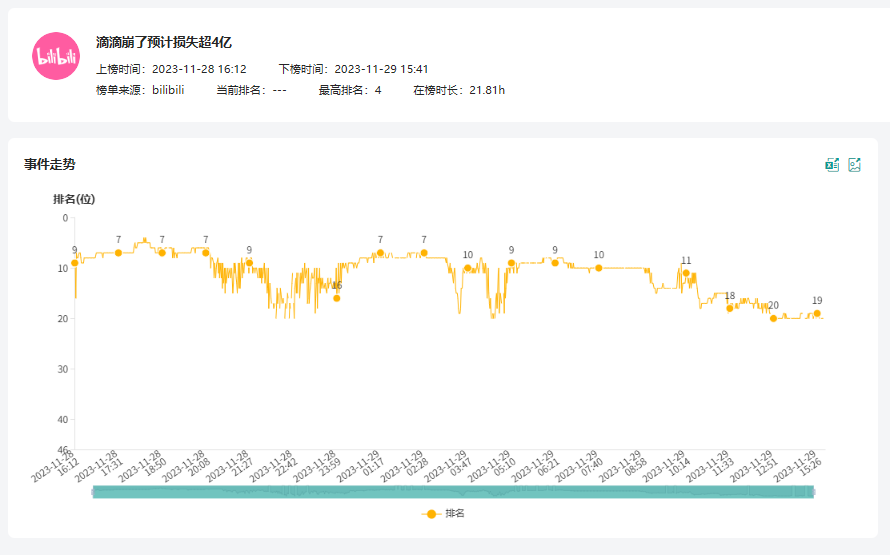Click the rank 7 point above 17:31

118,253
